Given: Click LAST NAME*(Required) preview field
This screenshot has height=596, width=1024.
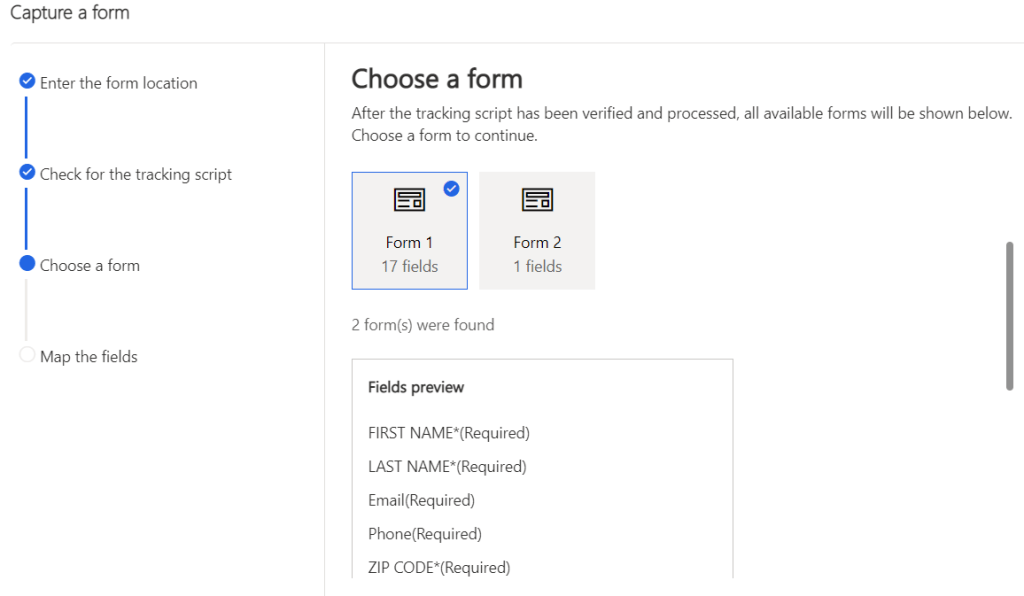Looking at the screenshot, I should coord(447,466).
